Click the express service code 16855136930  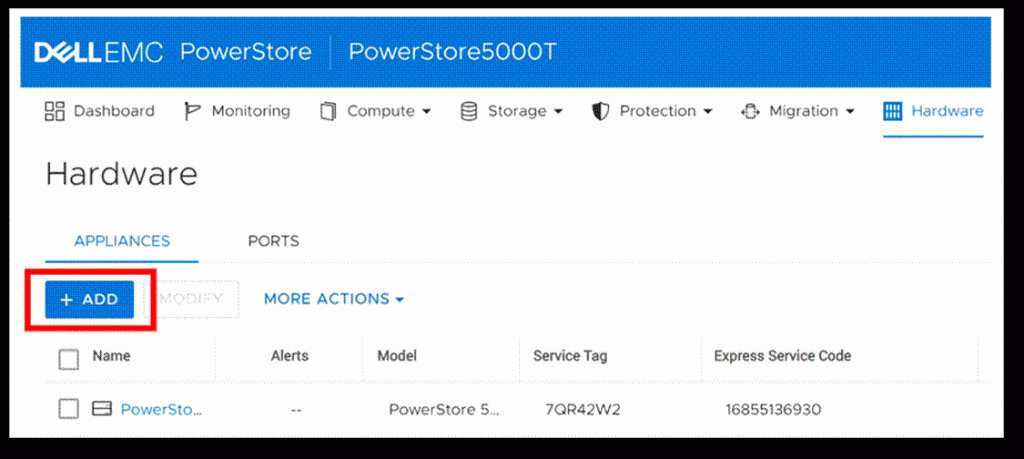click(773, 410)
